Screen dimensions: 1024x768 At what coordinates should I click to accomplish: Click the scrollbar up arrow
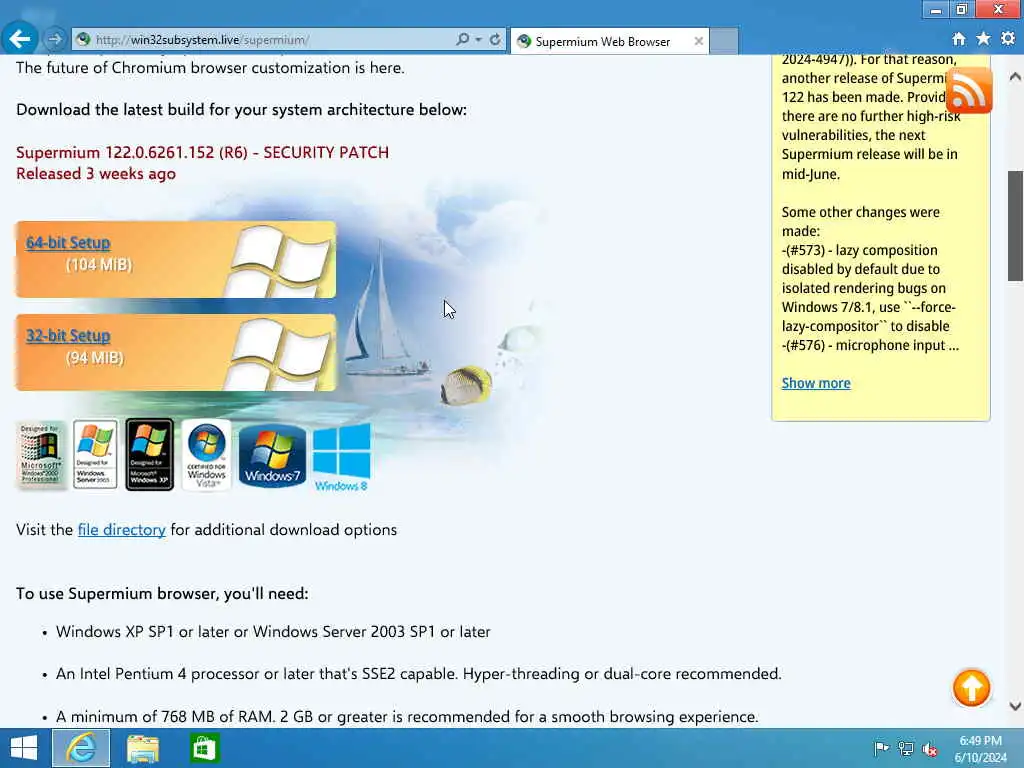click(x=1015, y=76)
